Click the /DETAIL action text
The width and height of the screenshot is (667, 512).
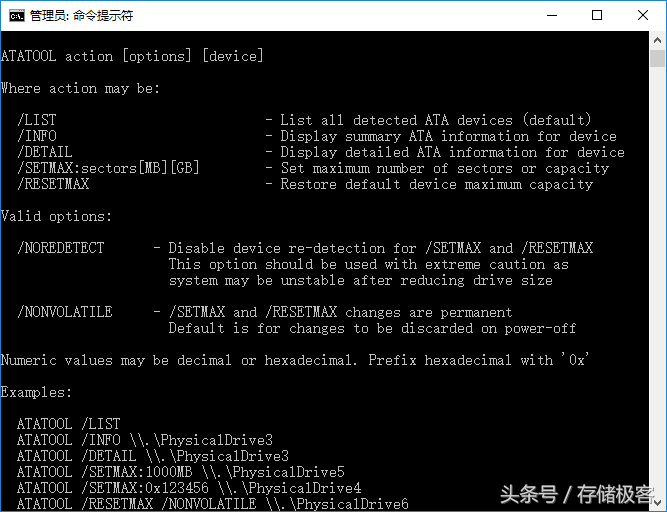45,152
